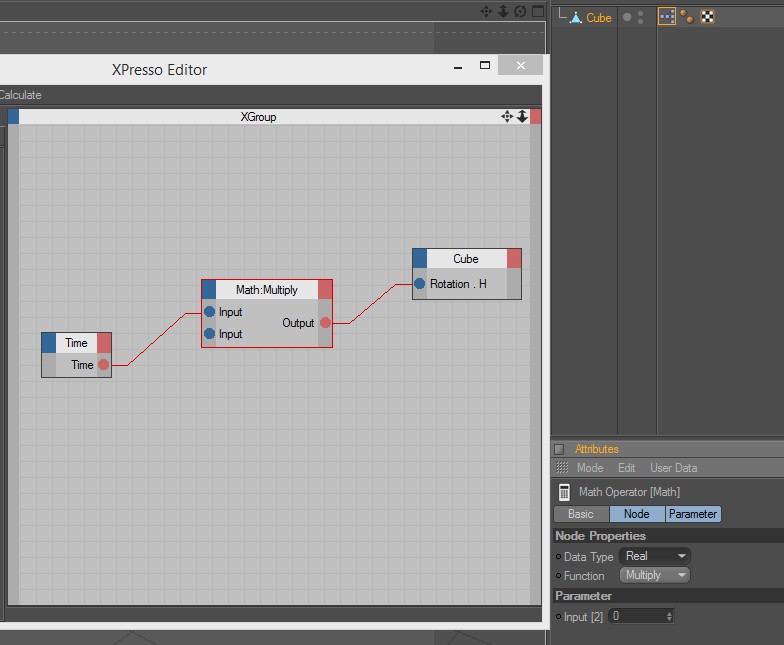Toggle the checkbox beside Attributes title
Viewport: 784px width, 645px height.
pyautogui.click(x=559, y=449)
